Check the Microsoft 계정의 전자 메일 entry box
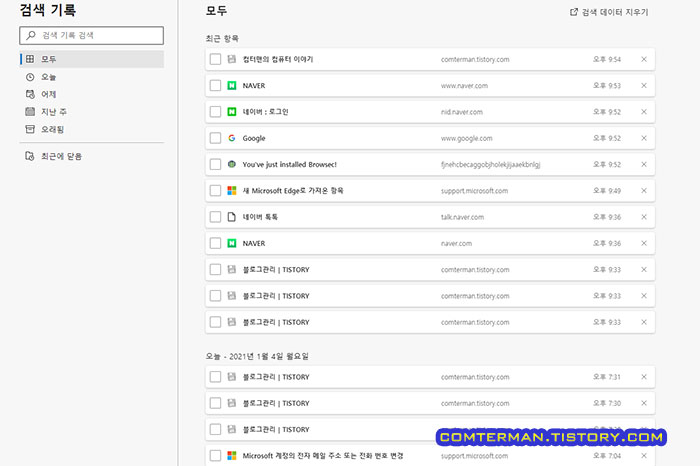Viewport: 700px width, 466px height. pyautogui.click(x=215, y=456)
